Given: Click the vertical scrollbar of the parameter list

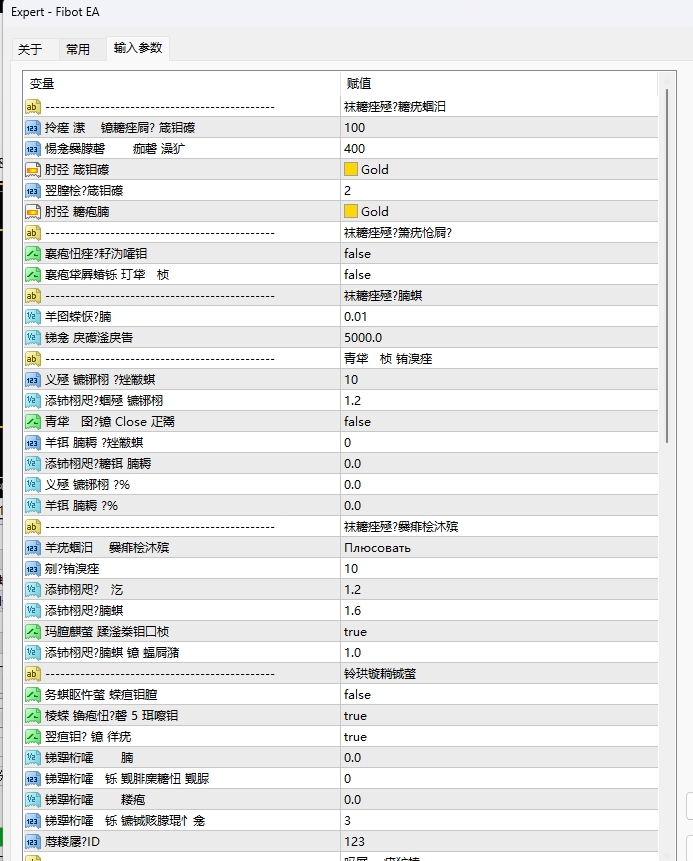Looking at the screenshot, I should coord(667,266).
